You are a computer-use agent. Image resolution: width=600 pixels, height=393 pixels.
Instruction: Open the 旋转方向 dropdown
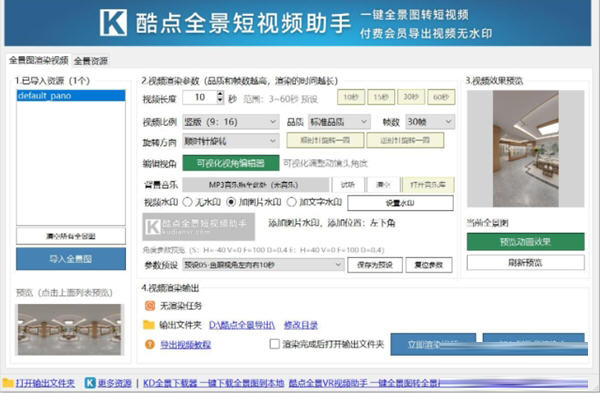click(231, 141)
